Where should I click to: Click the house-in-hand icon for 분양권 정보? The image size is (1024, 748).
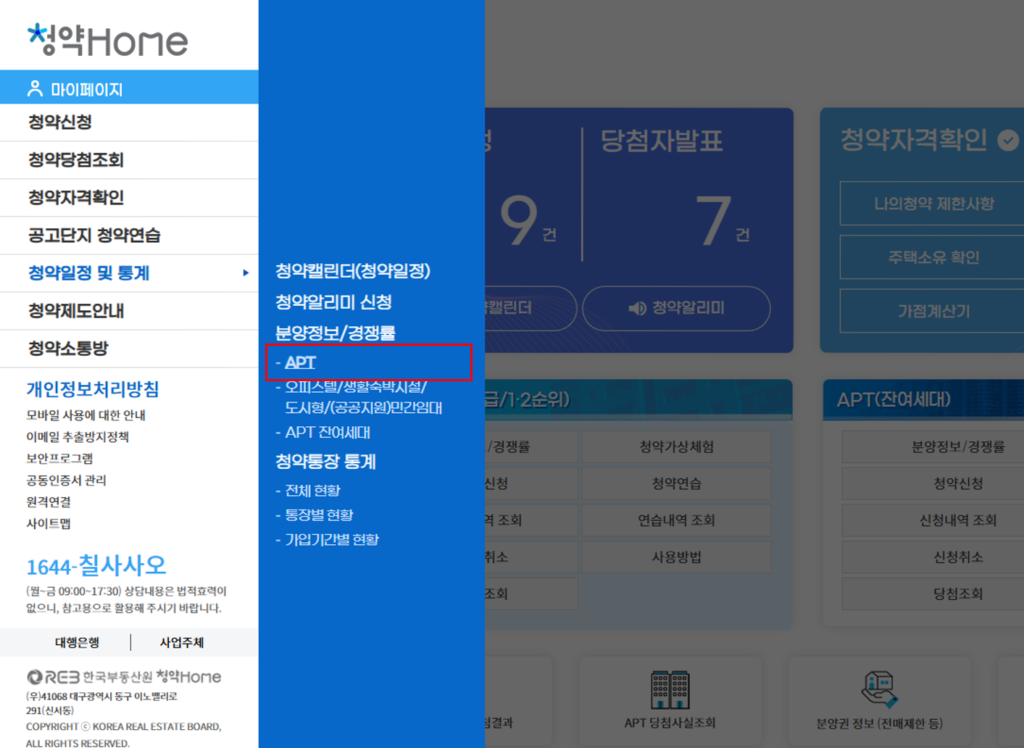[878, 690]
